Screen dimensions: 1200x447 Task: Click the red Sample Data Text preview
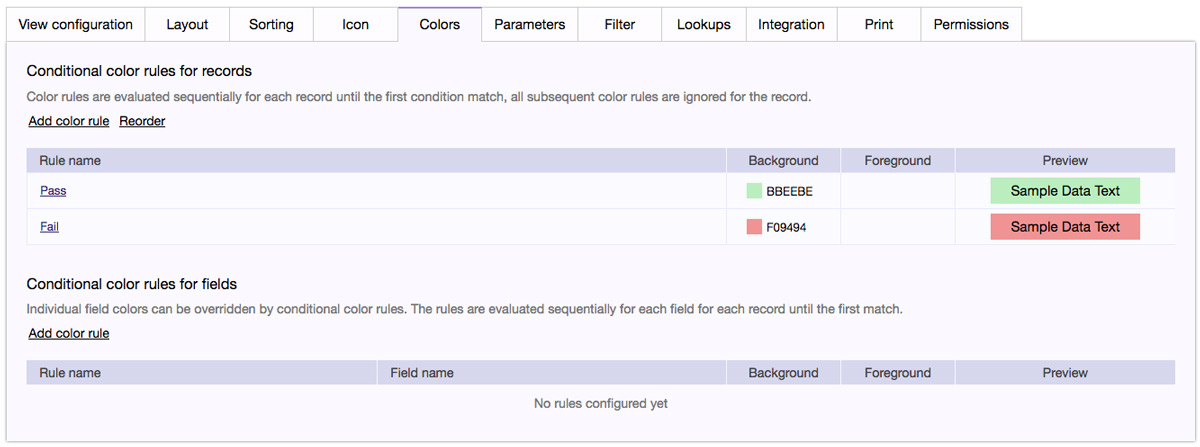pos(1065,227)
